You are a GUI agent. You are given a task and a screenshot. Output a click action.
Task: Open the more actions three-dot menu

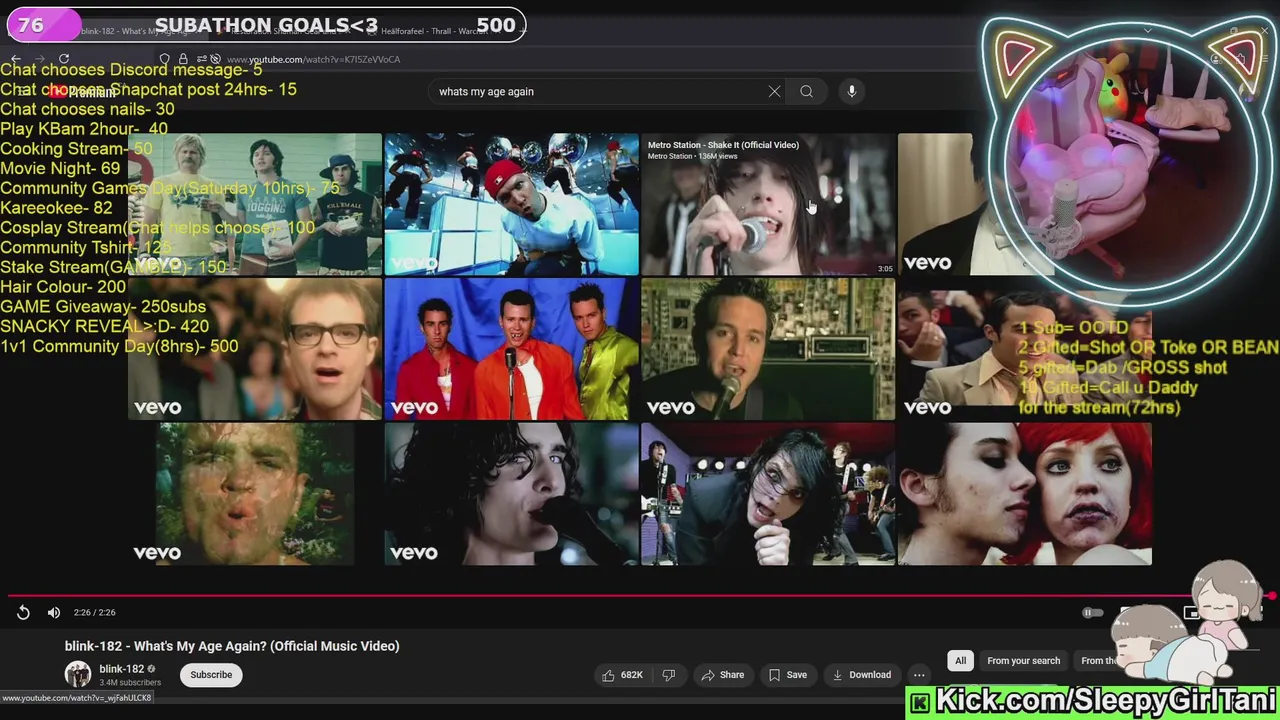[919, 675]
